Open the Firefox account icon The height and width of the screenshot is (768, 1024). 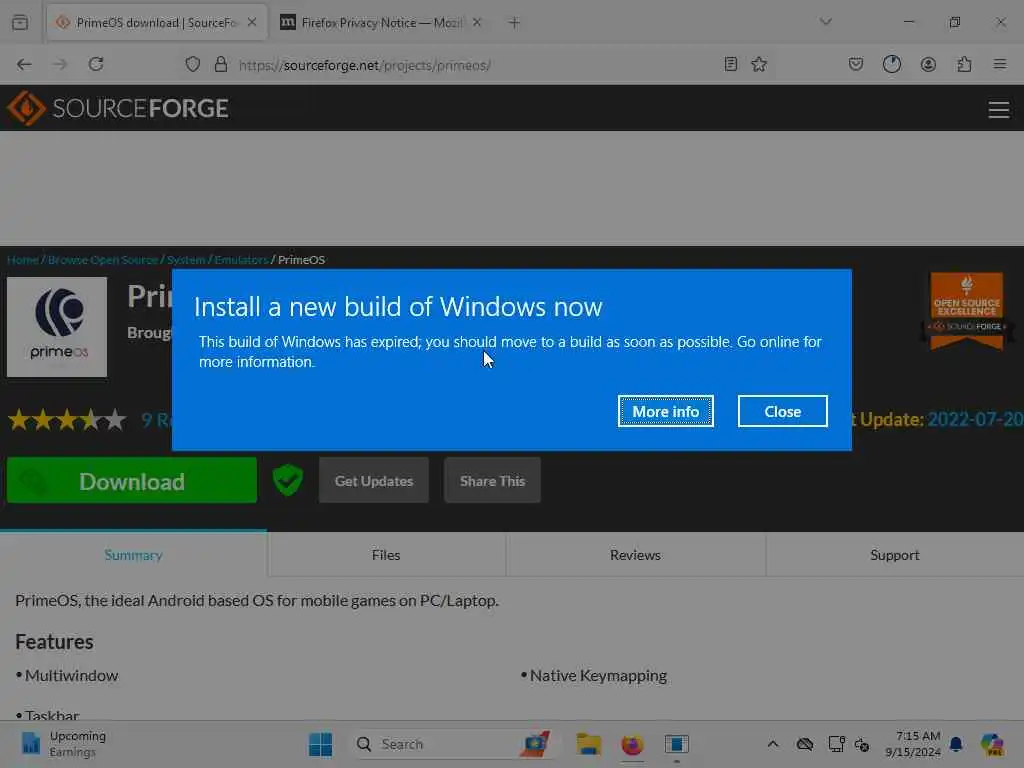(928, 64)
